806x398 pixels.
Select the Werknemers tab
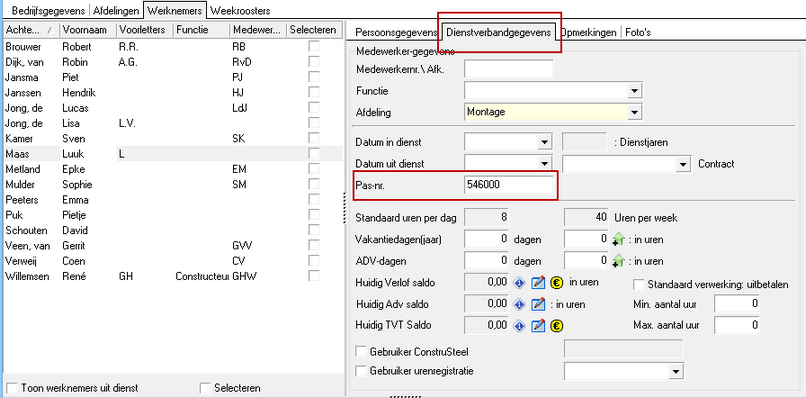[x=175, y=10]
